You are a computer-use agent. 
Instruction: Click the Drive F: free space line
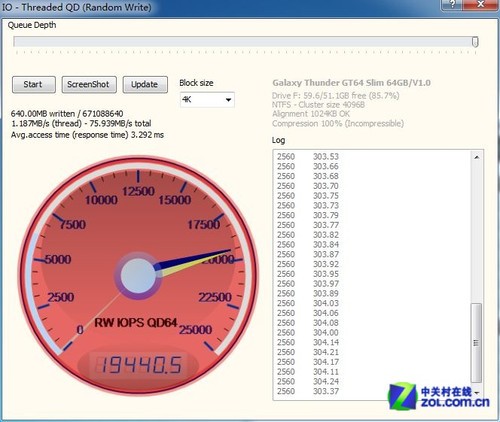pos(336,96)
